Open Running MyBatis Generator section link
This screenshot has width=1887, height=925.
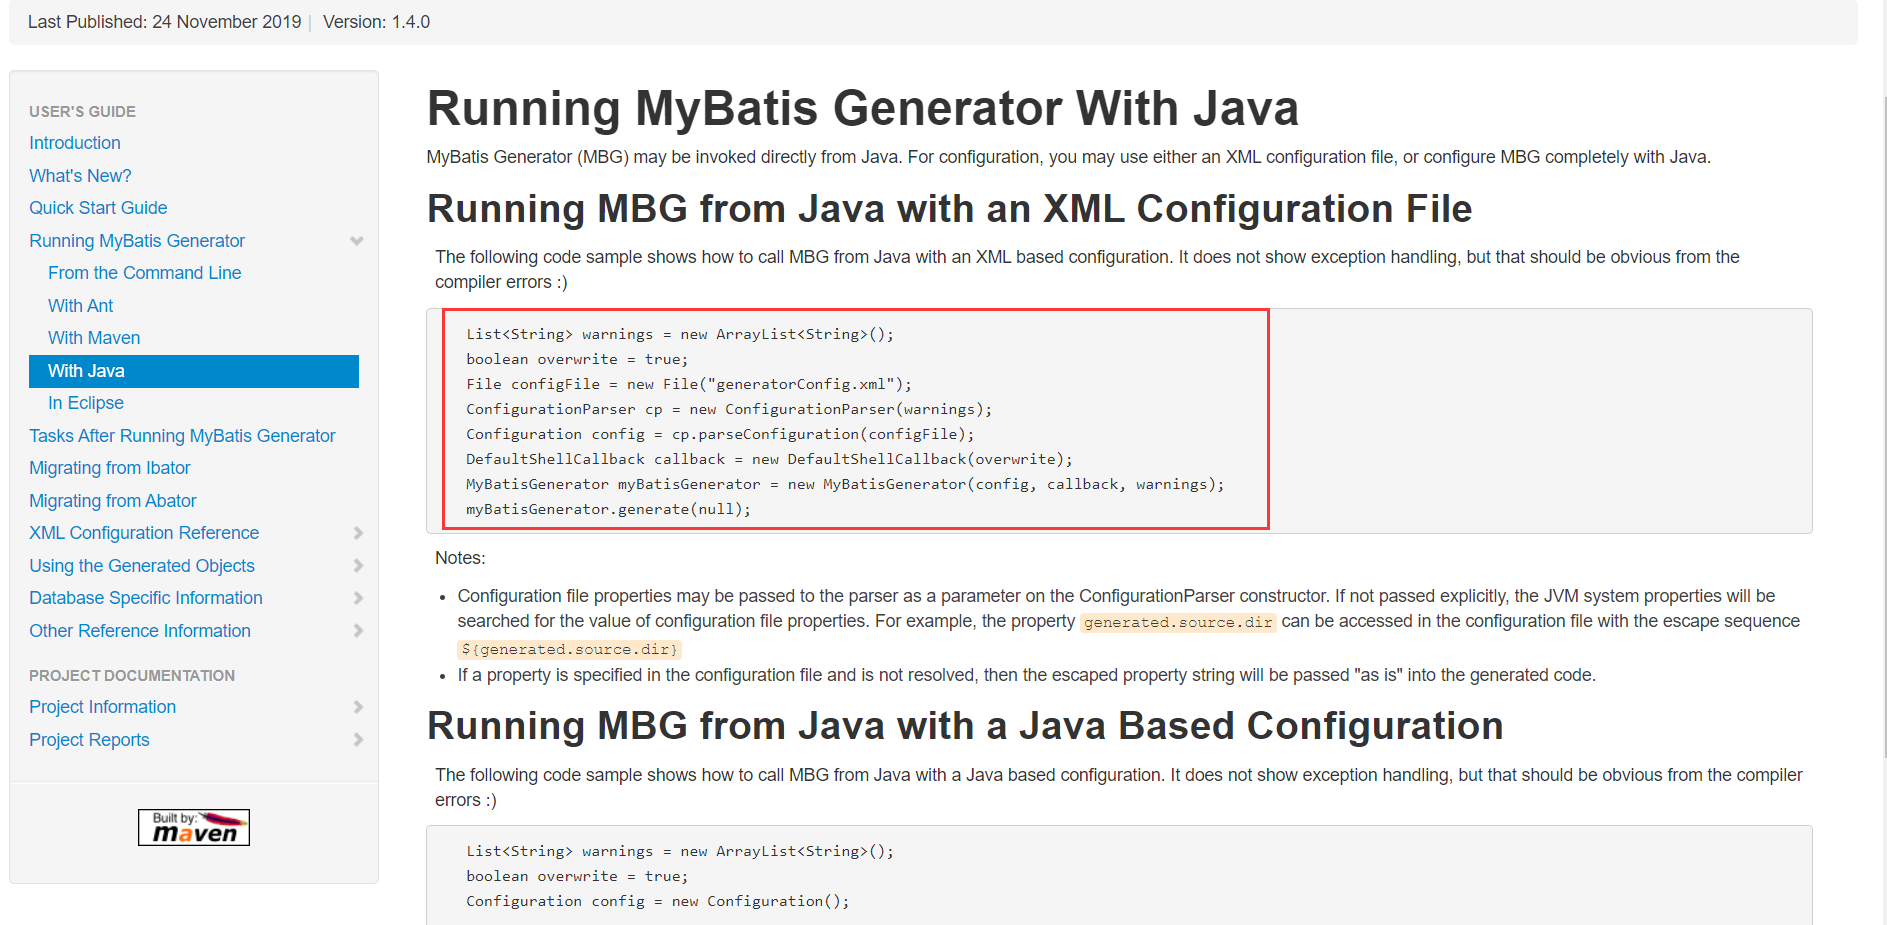pos(137,241)
